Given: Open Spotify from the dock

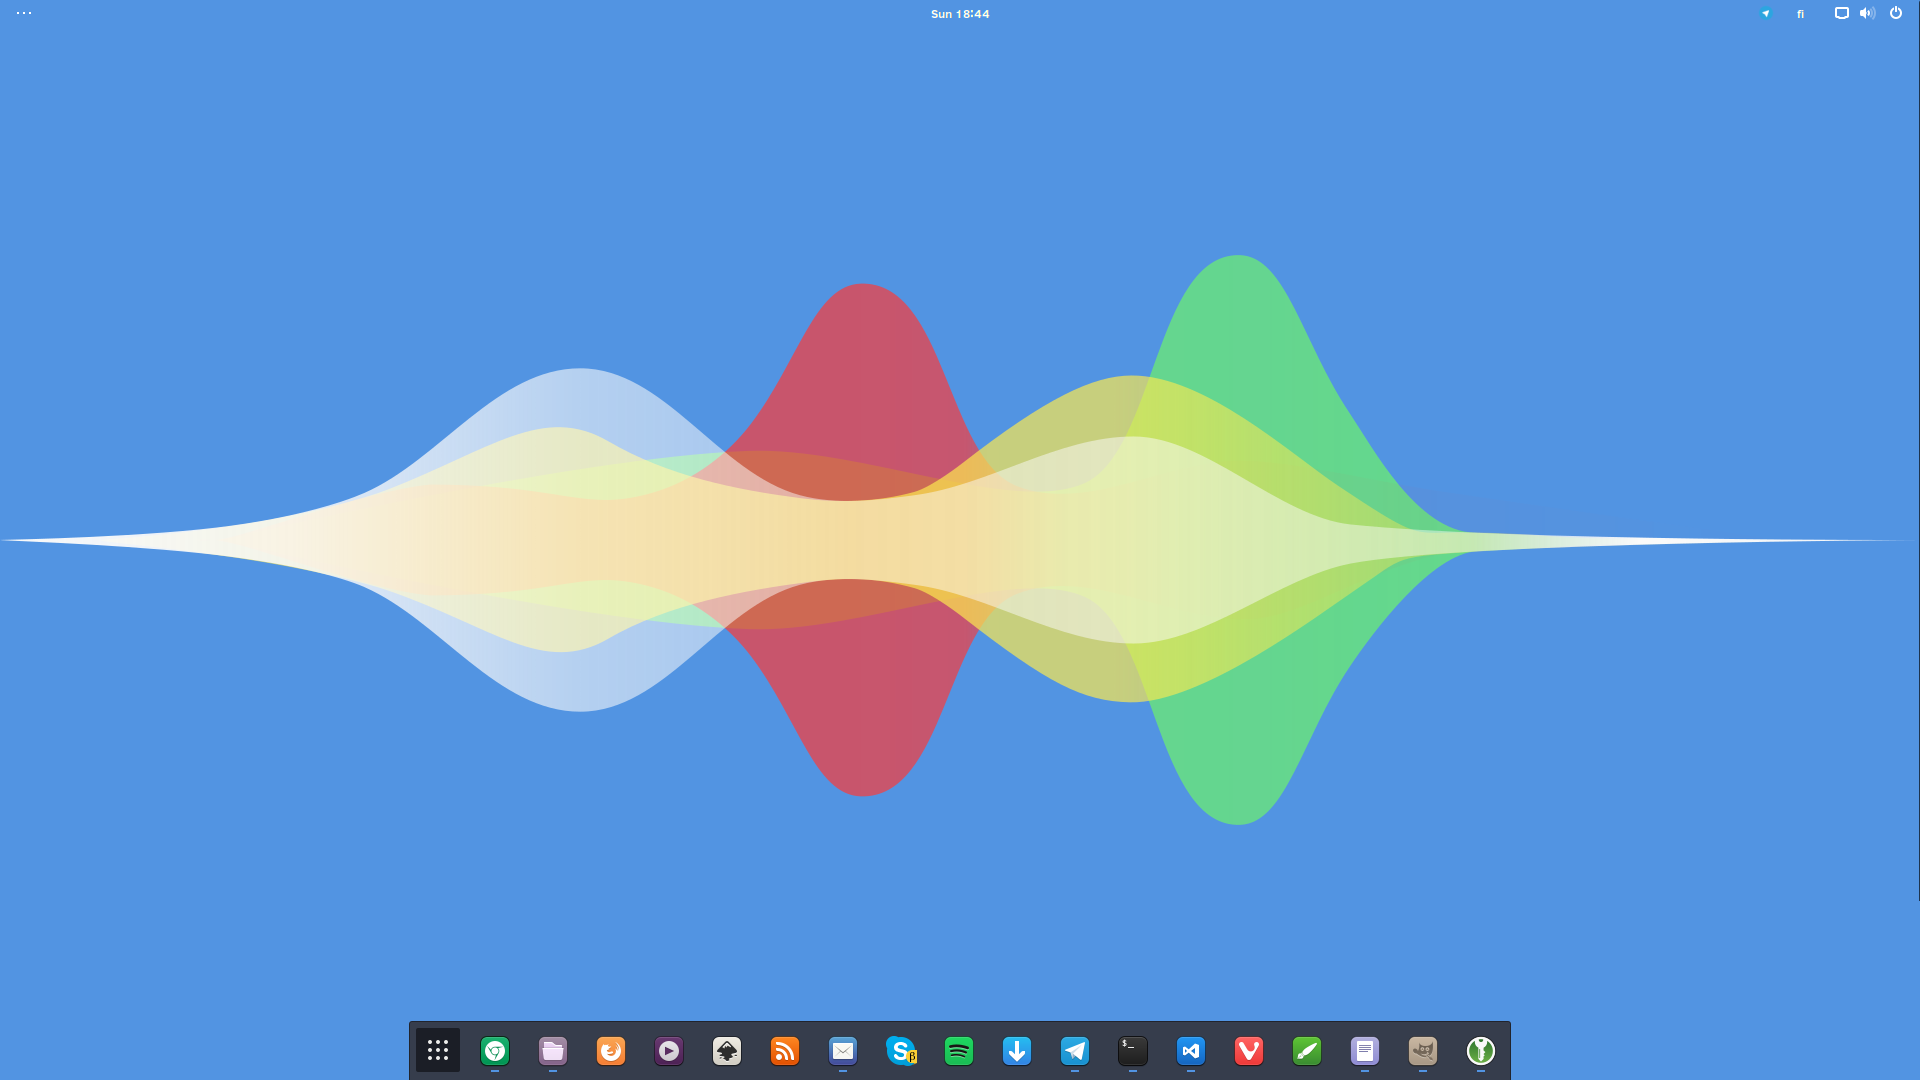Looking at the screenshot, I should (x=959, y=1051).
